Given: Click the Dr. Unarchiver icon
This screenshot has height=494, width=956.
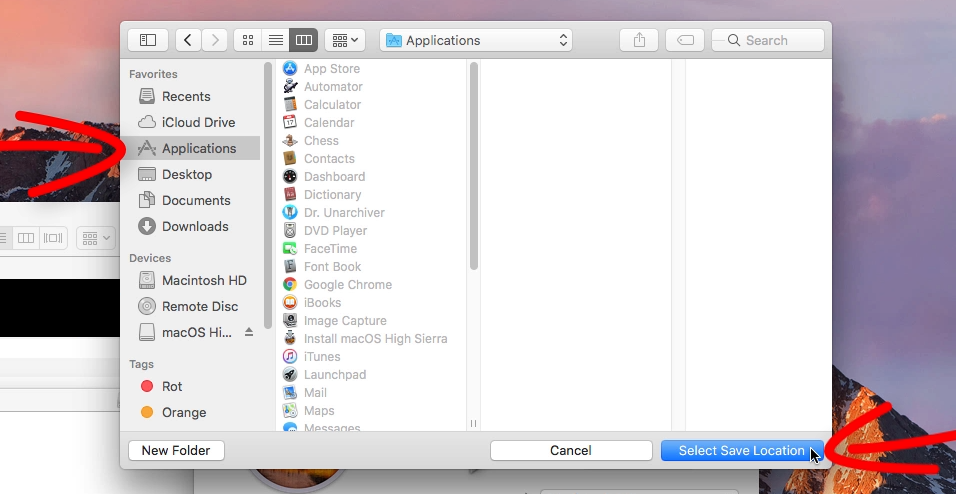Looking at the screenshot, I should 290,212.
